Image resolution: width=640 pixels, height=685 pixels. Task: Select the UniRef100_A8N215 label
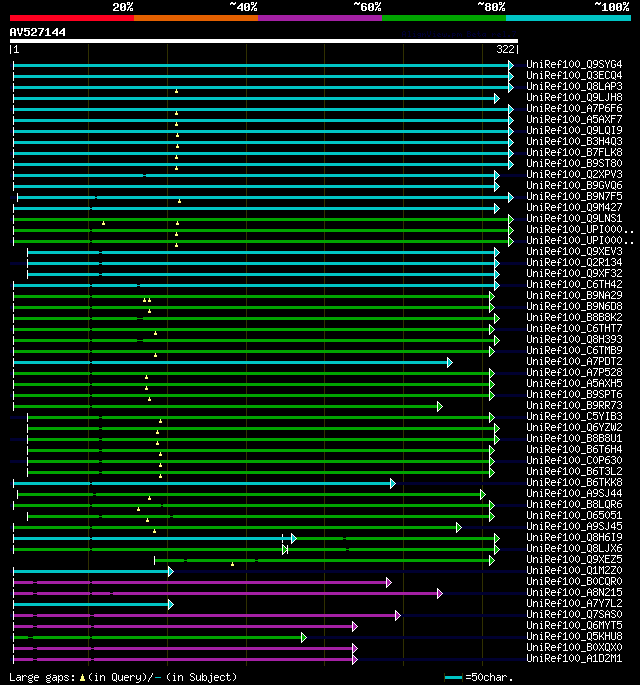[574, 592]
